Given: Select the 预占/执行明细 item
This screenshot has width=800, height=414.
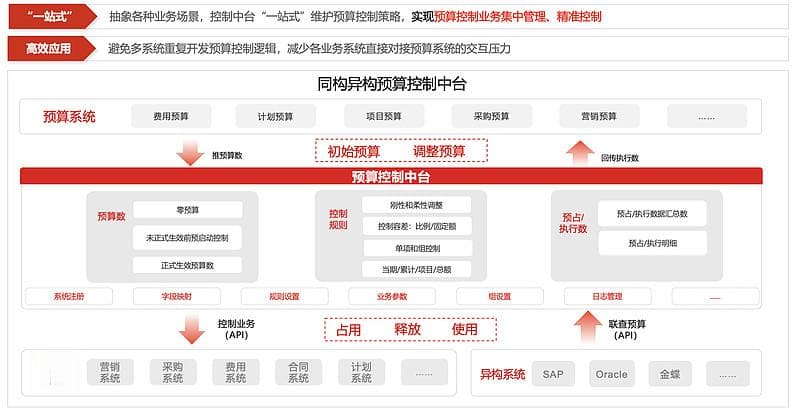Looking at the screenshot, I should pos(653,243).
